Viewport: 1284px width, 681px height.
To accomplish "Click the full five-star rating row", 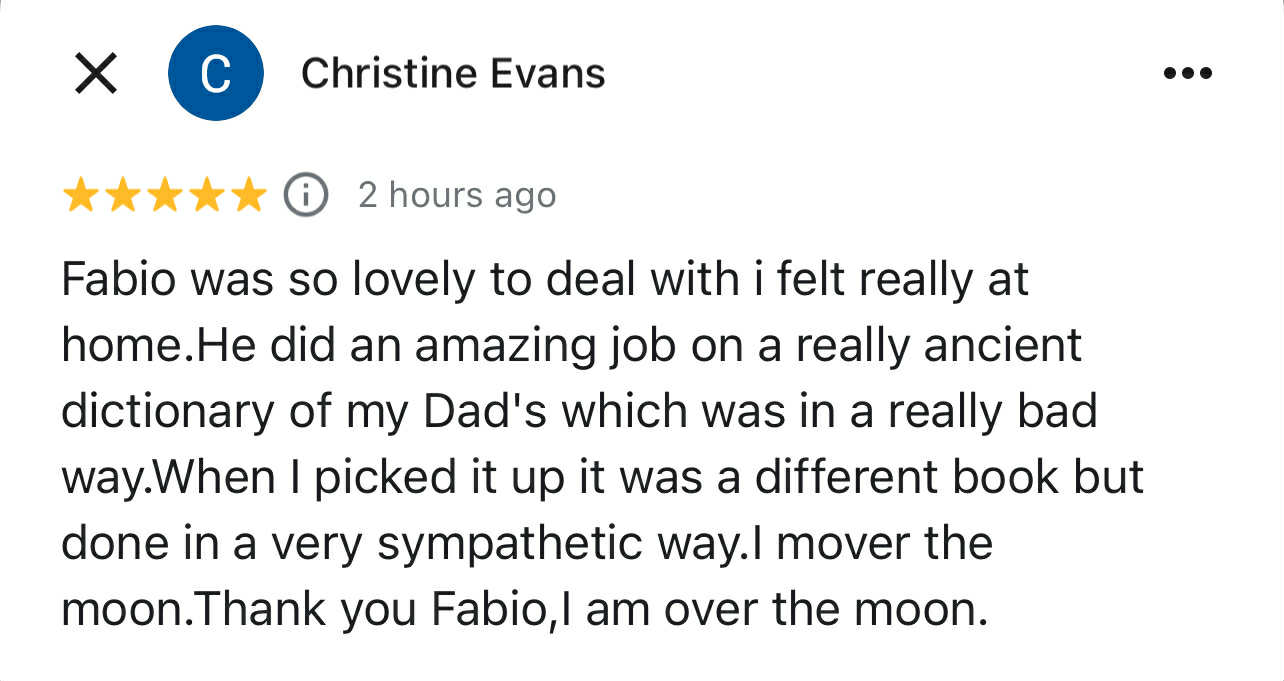I will pyautogui.click(x=166, y=195).
